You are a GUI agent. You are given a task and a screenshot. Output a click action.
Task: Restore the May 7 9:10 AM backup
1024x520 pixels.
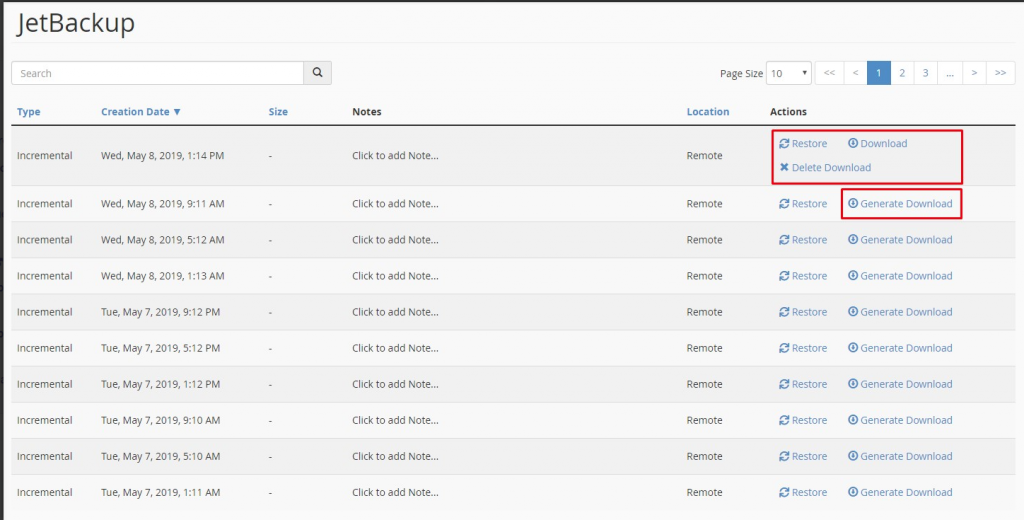coord(803,420)
